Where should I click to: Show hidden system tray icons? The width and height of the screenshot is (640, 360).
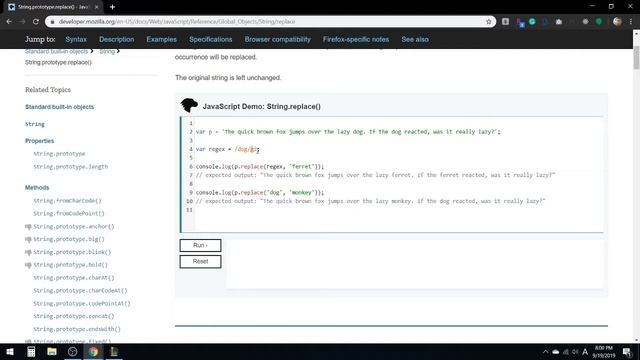pos(545,351)
